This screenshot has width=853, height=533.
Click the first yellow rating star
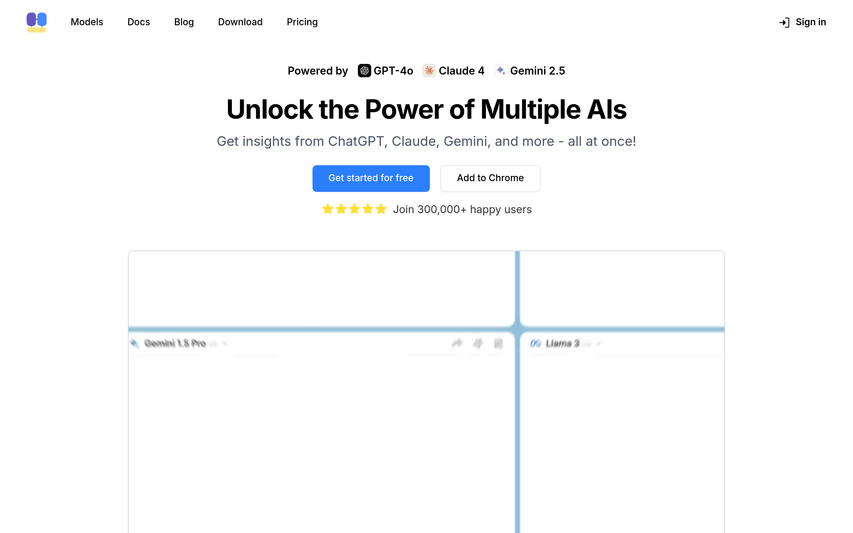(x=328, y=209)
